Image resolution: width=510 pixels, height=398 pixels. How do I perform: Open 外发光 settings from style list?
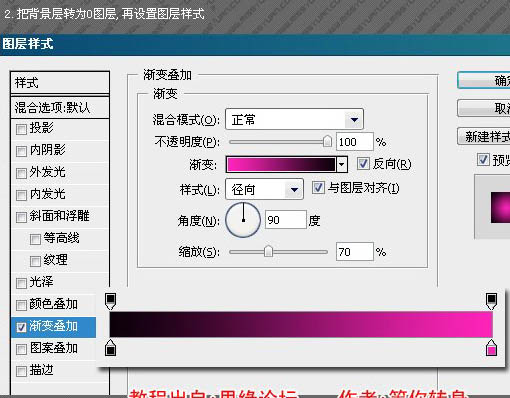coord(47,172)
